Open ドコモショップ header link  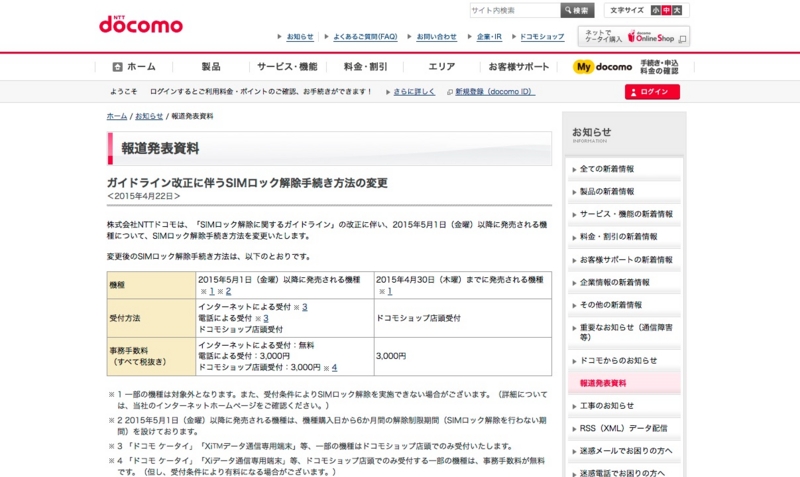[542, 37]
